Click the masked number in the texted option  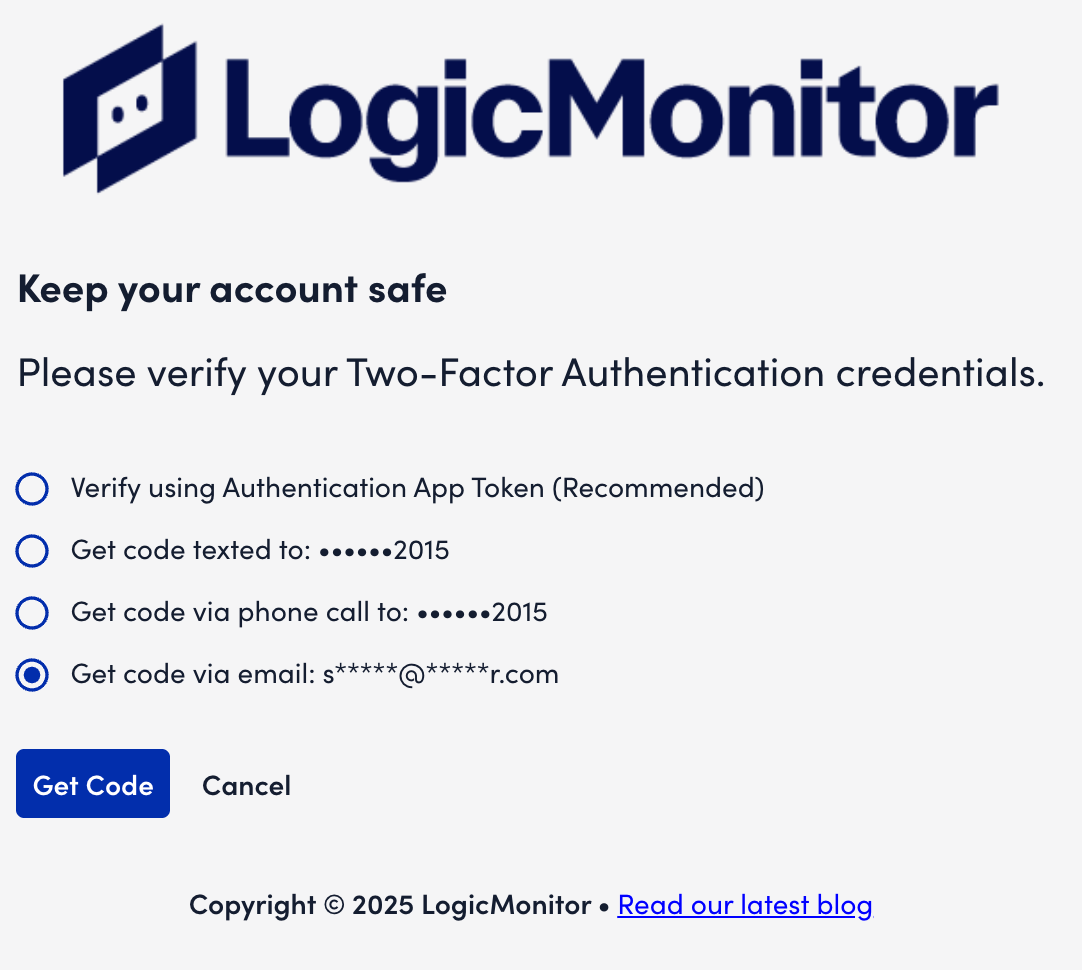[x=384, y=550]
